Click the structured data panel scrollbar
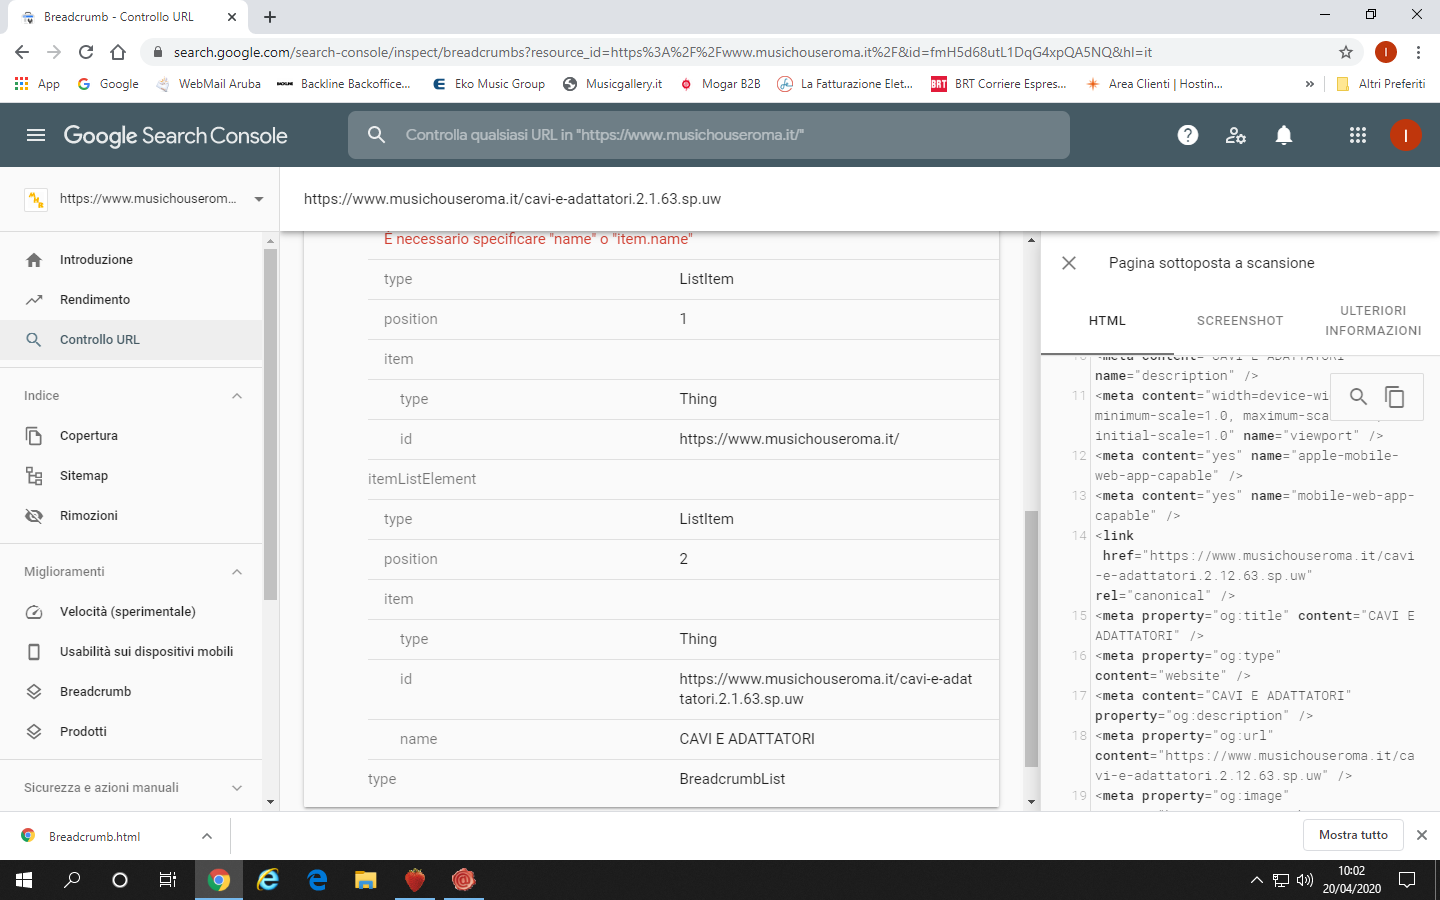The image size is (1440, 900). coord(1031,638)
